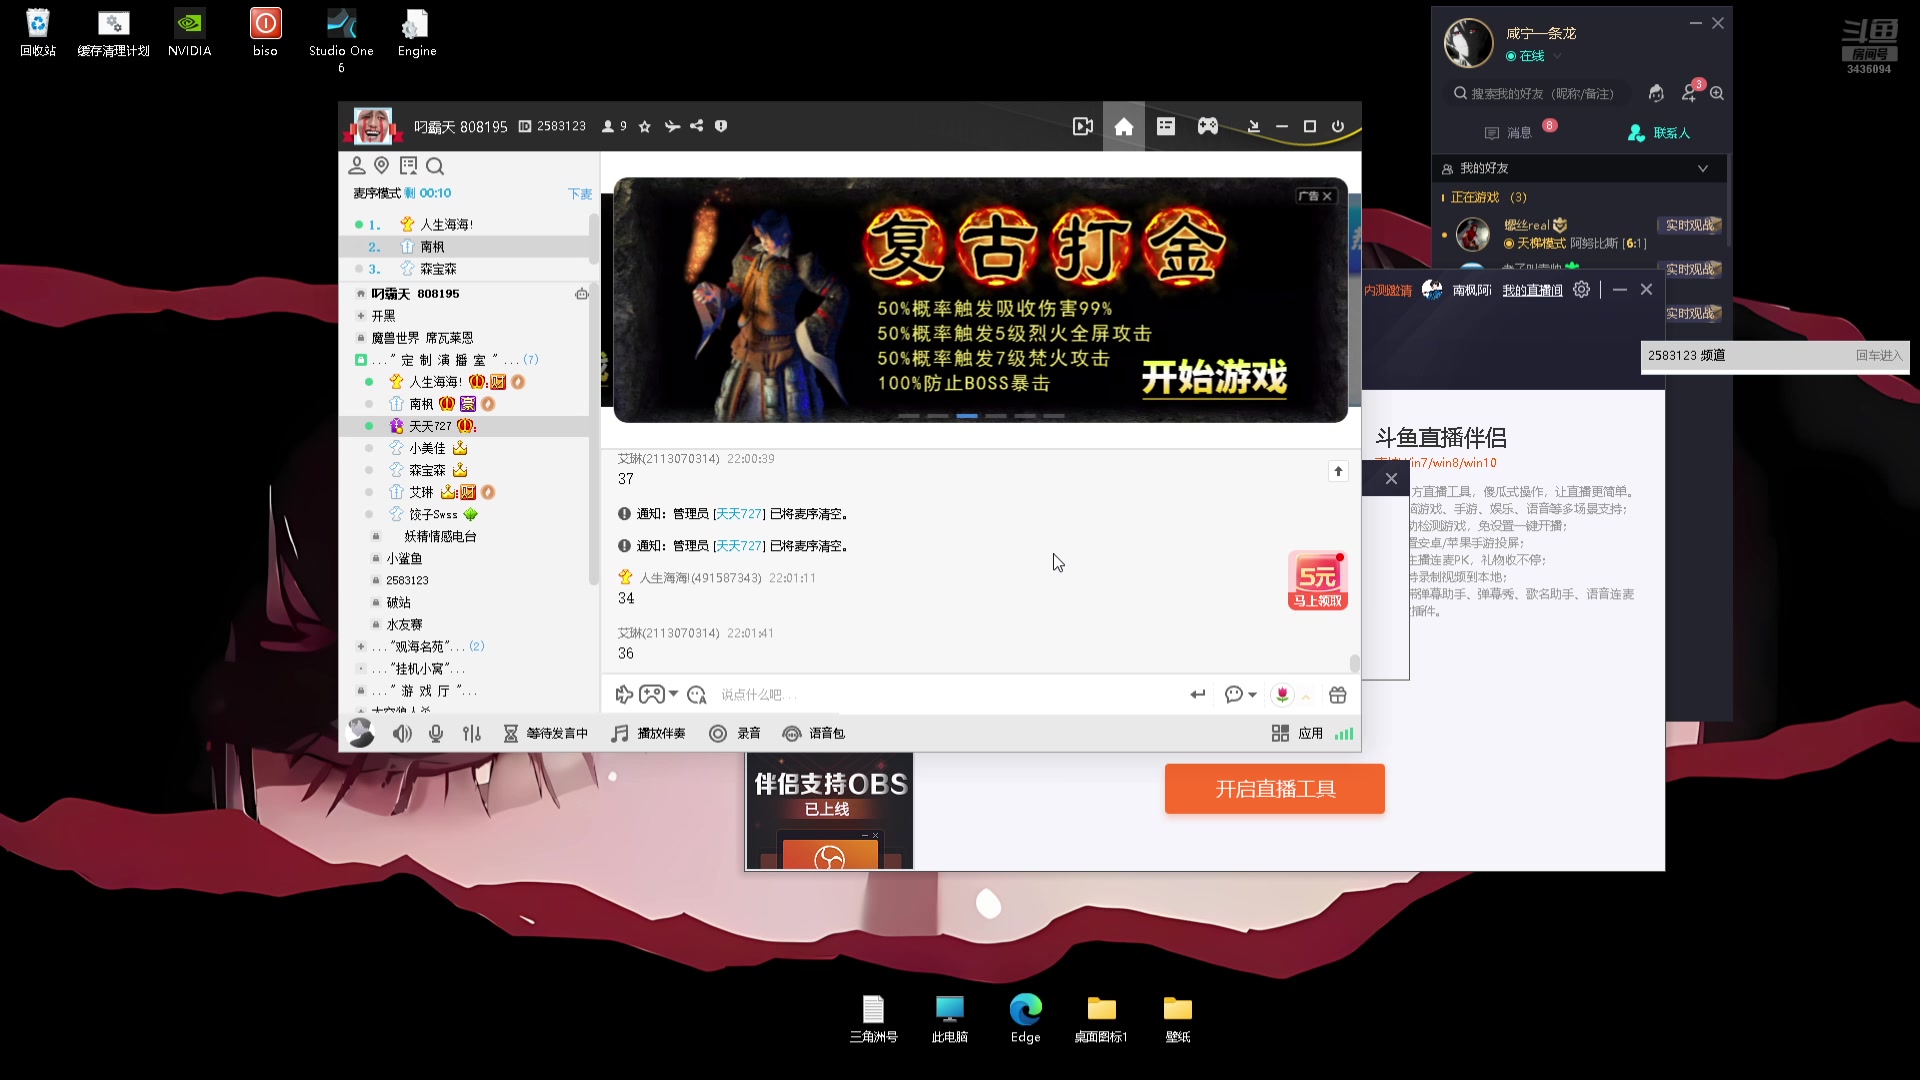Open the 此电脑 desktop icon

coord(949,1018)
